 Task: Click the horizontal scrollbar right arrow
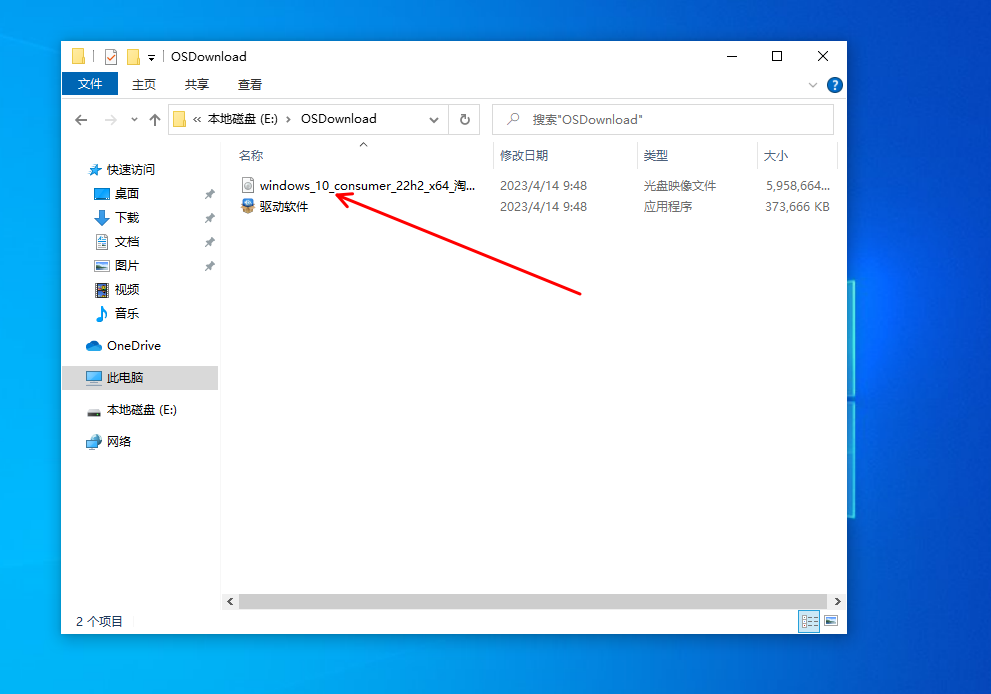click(837, 601)
